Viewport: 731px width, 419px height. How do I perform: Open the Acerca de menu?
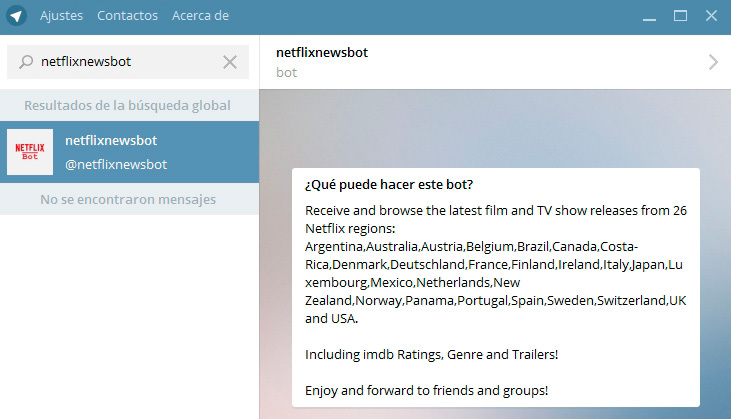click(x=200, y=16)
